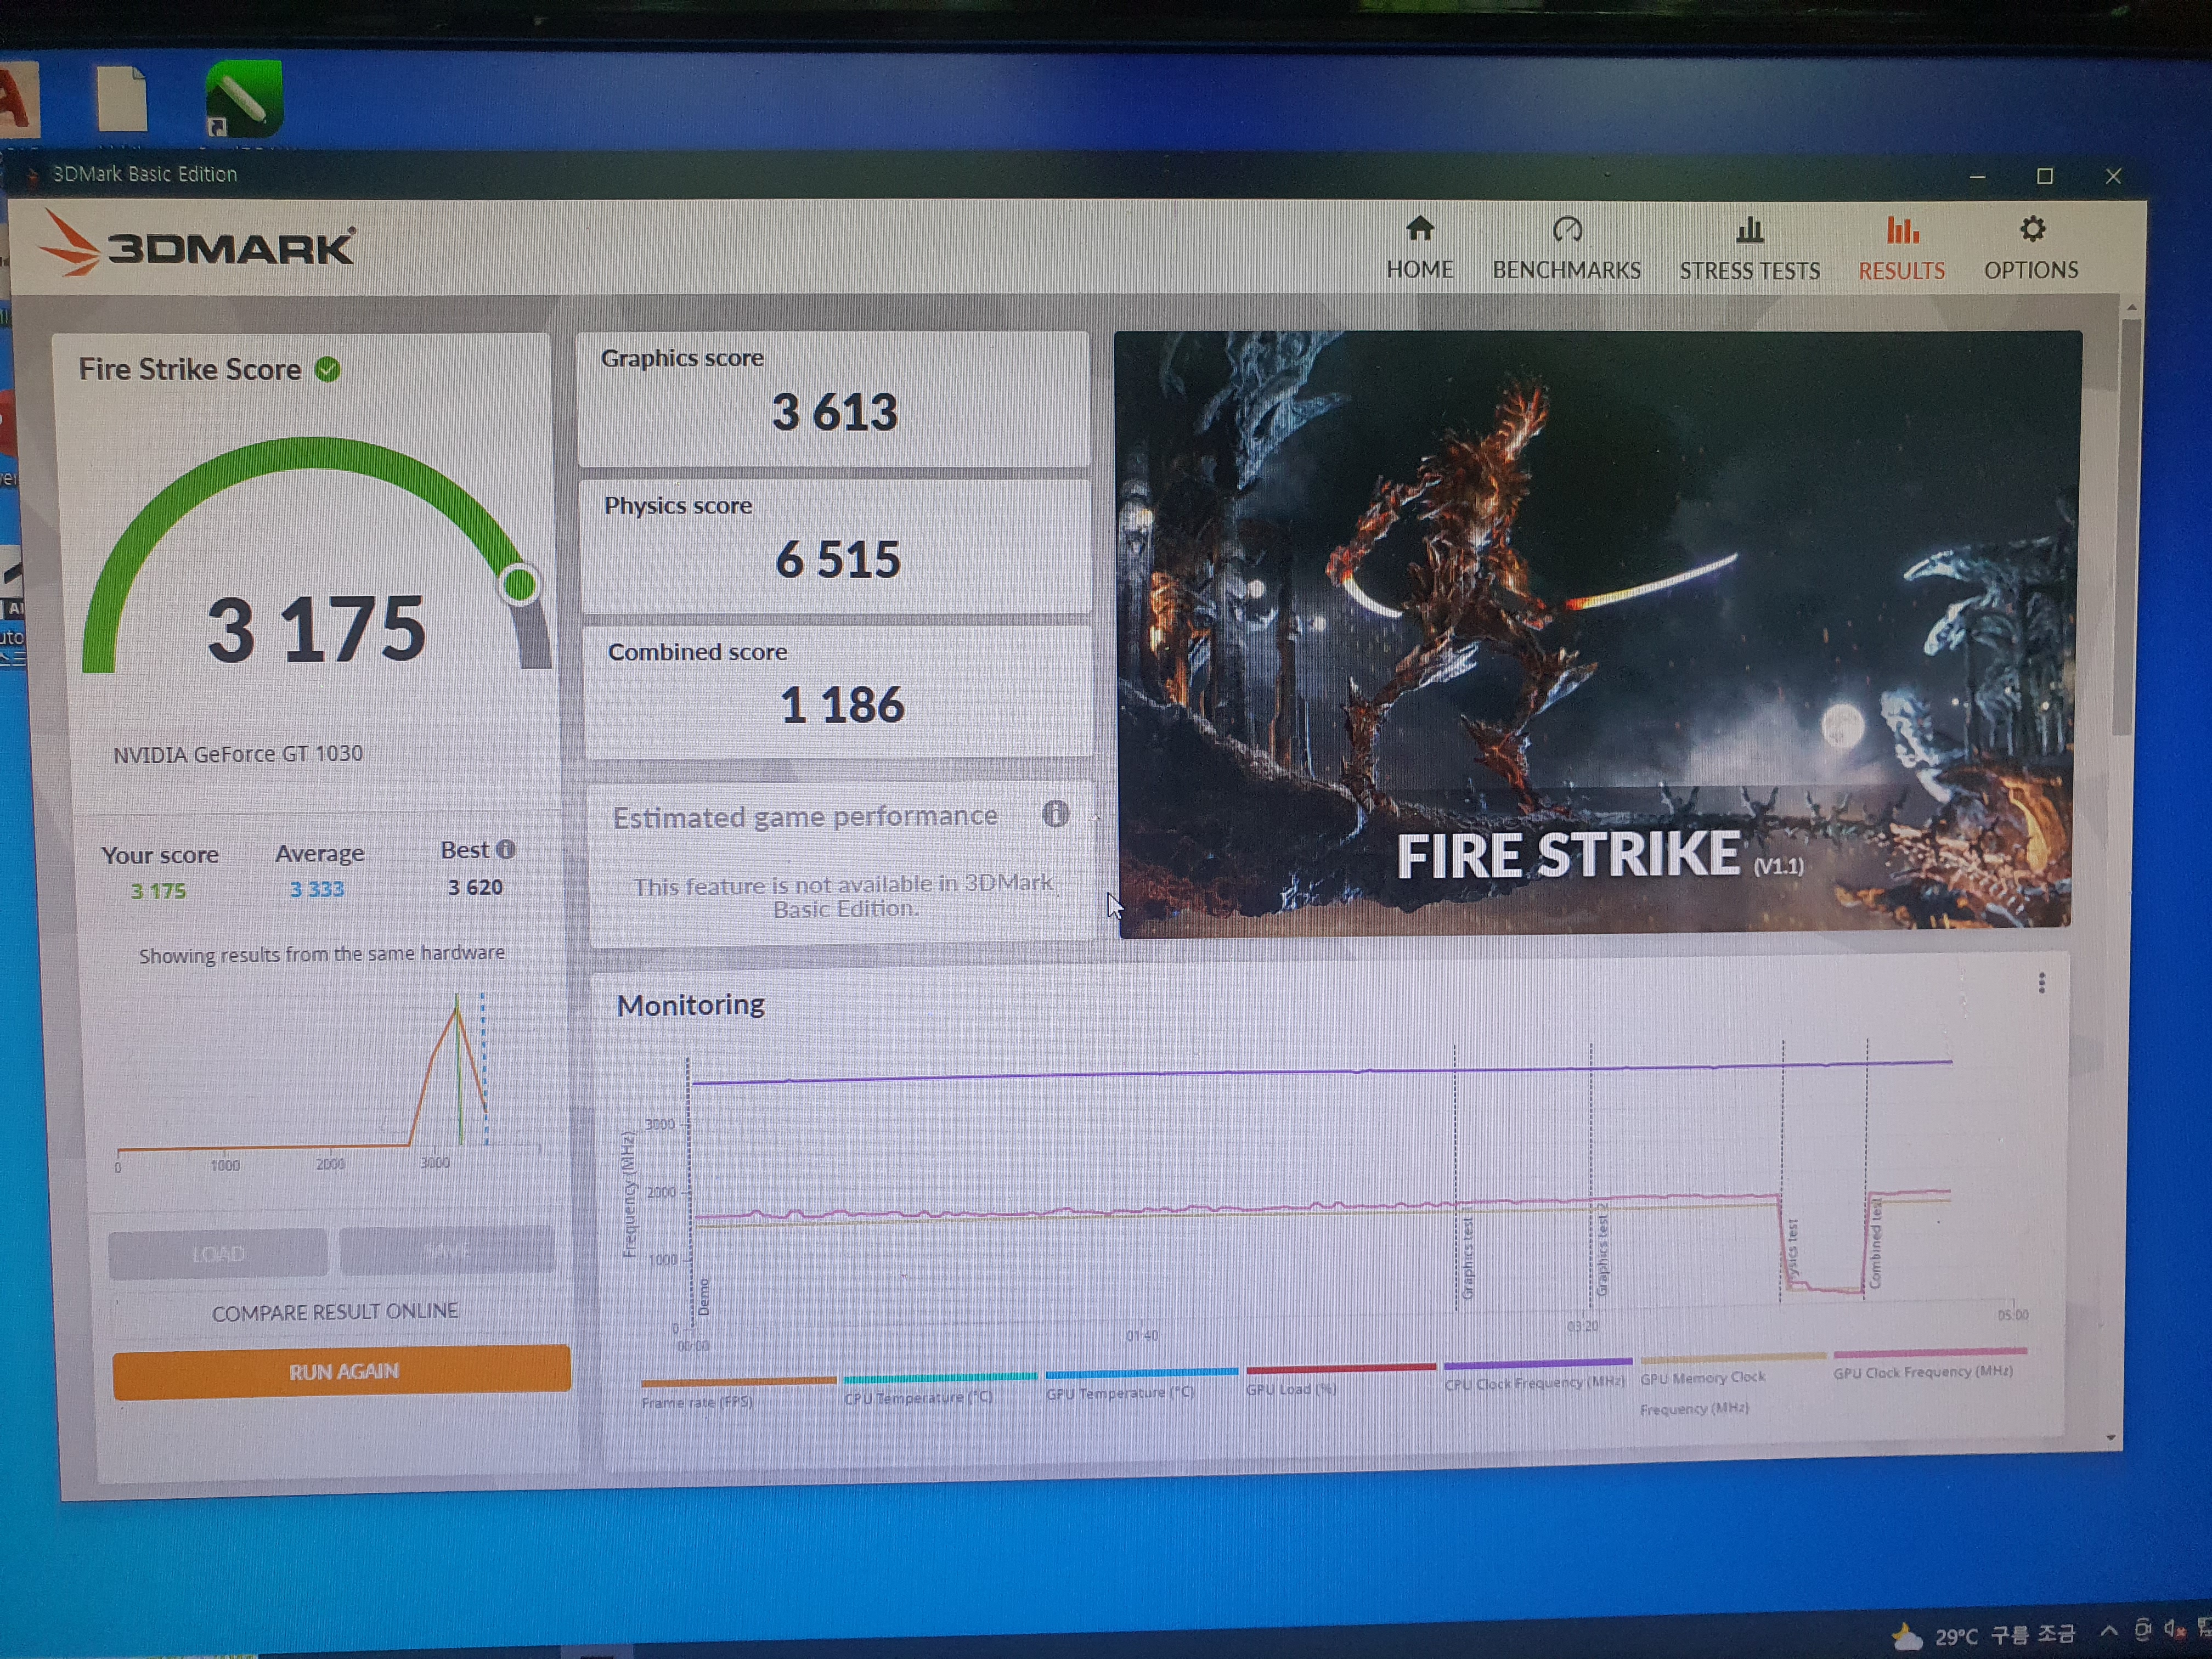Click the Physics score value 6 515

tap(838, 559)
